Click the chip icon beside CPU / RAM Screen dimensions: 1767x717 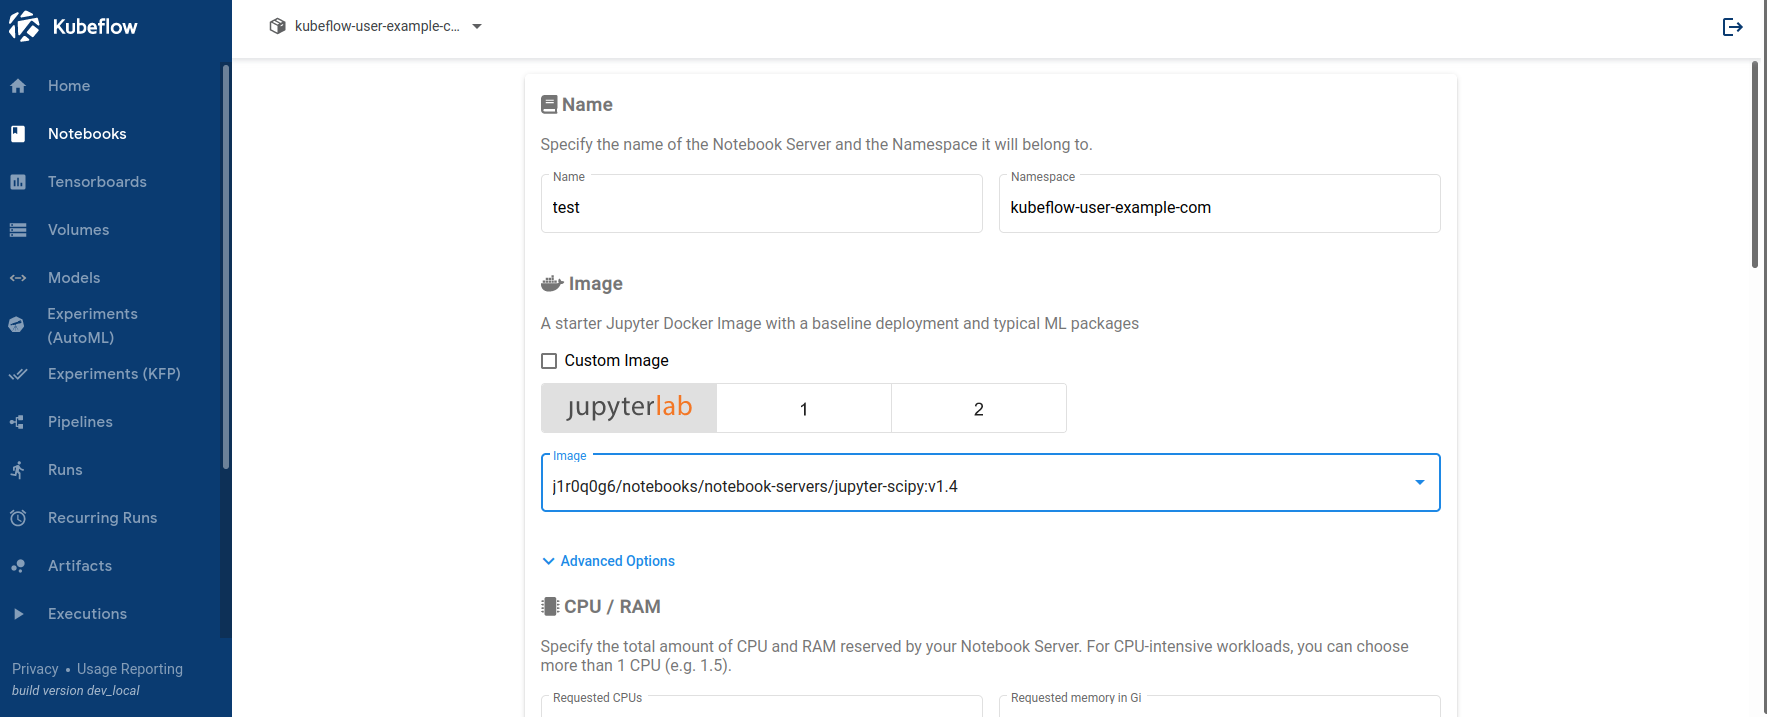pyautogui.click(x=550, y=607)
